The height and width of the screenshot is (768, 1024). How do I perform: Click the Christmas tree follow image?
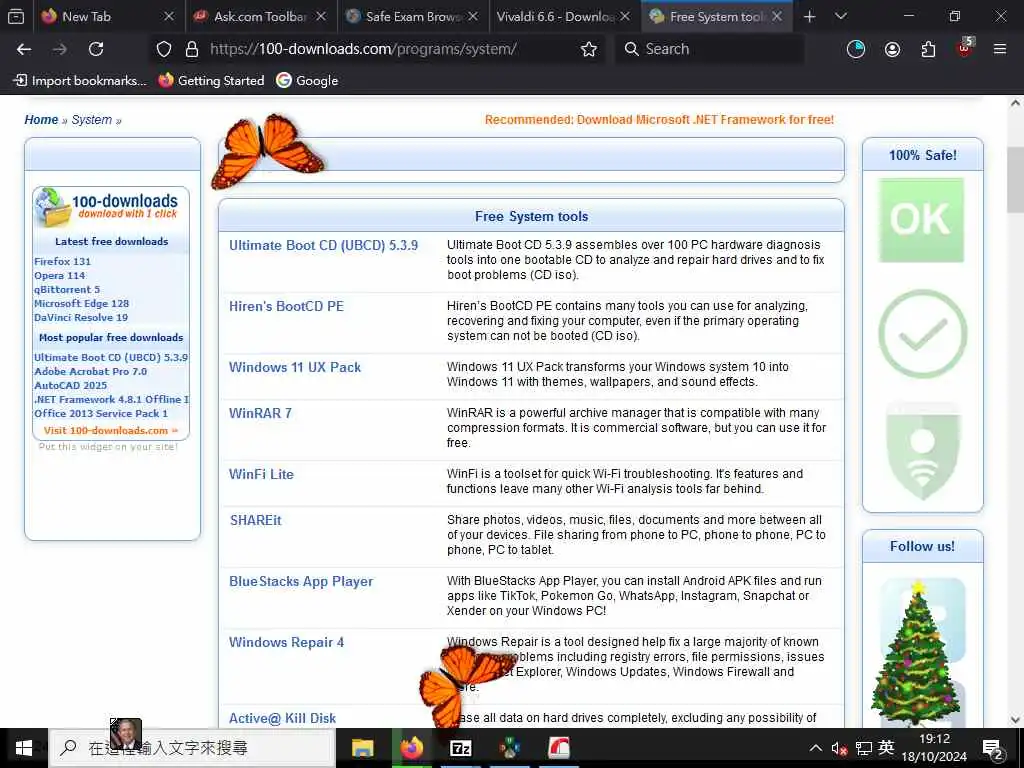(x=918, y=653)
